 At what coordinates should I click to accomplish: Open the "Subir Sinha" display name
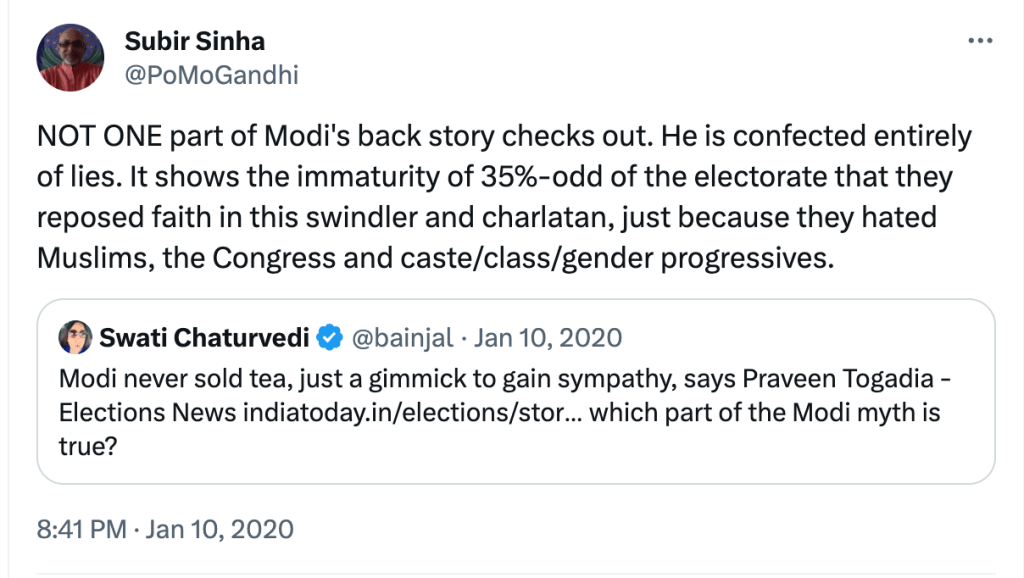pos(194,42)
